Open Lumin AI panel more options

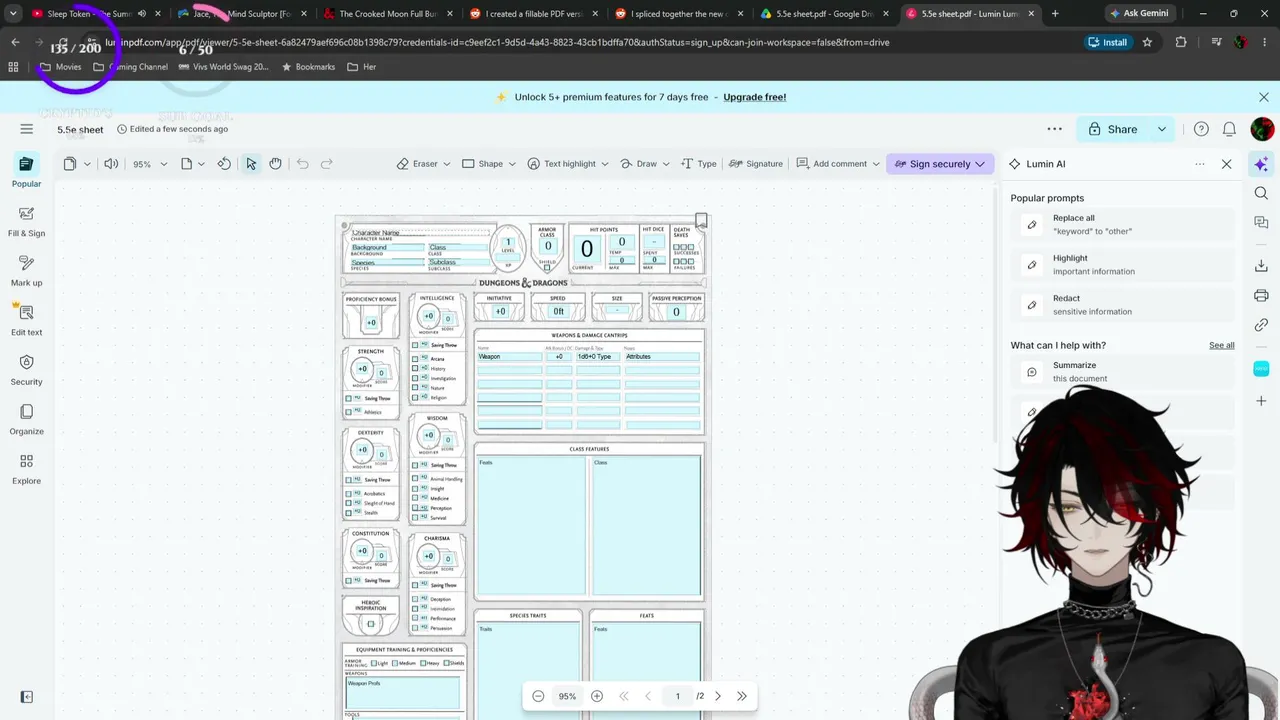click(1200, 164)
